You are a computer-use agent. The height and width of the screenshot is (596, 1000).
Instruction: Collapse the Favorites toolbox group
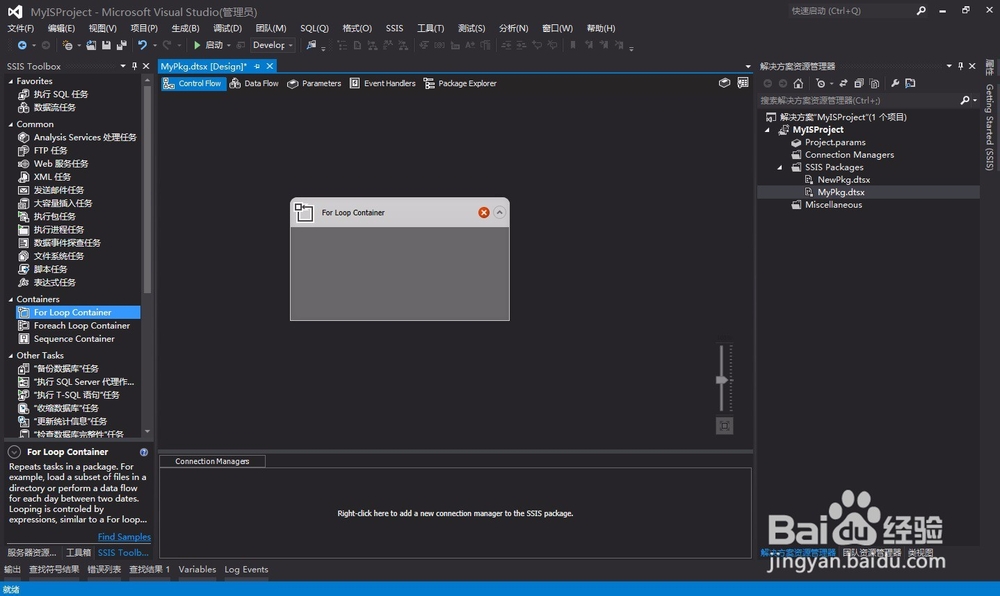tap(11, 82)
